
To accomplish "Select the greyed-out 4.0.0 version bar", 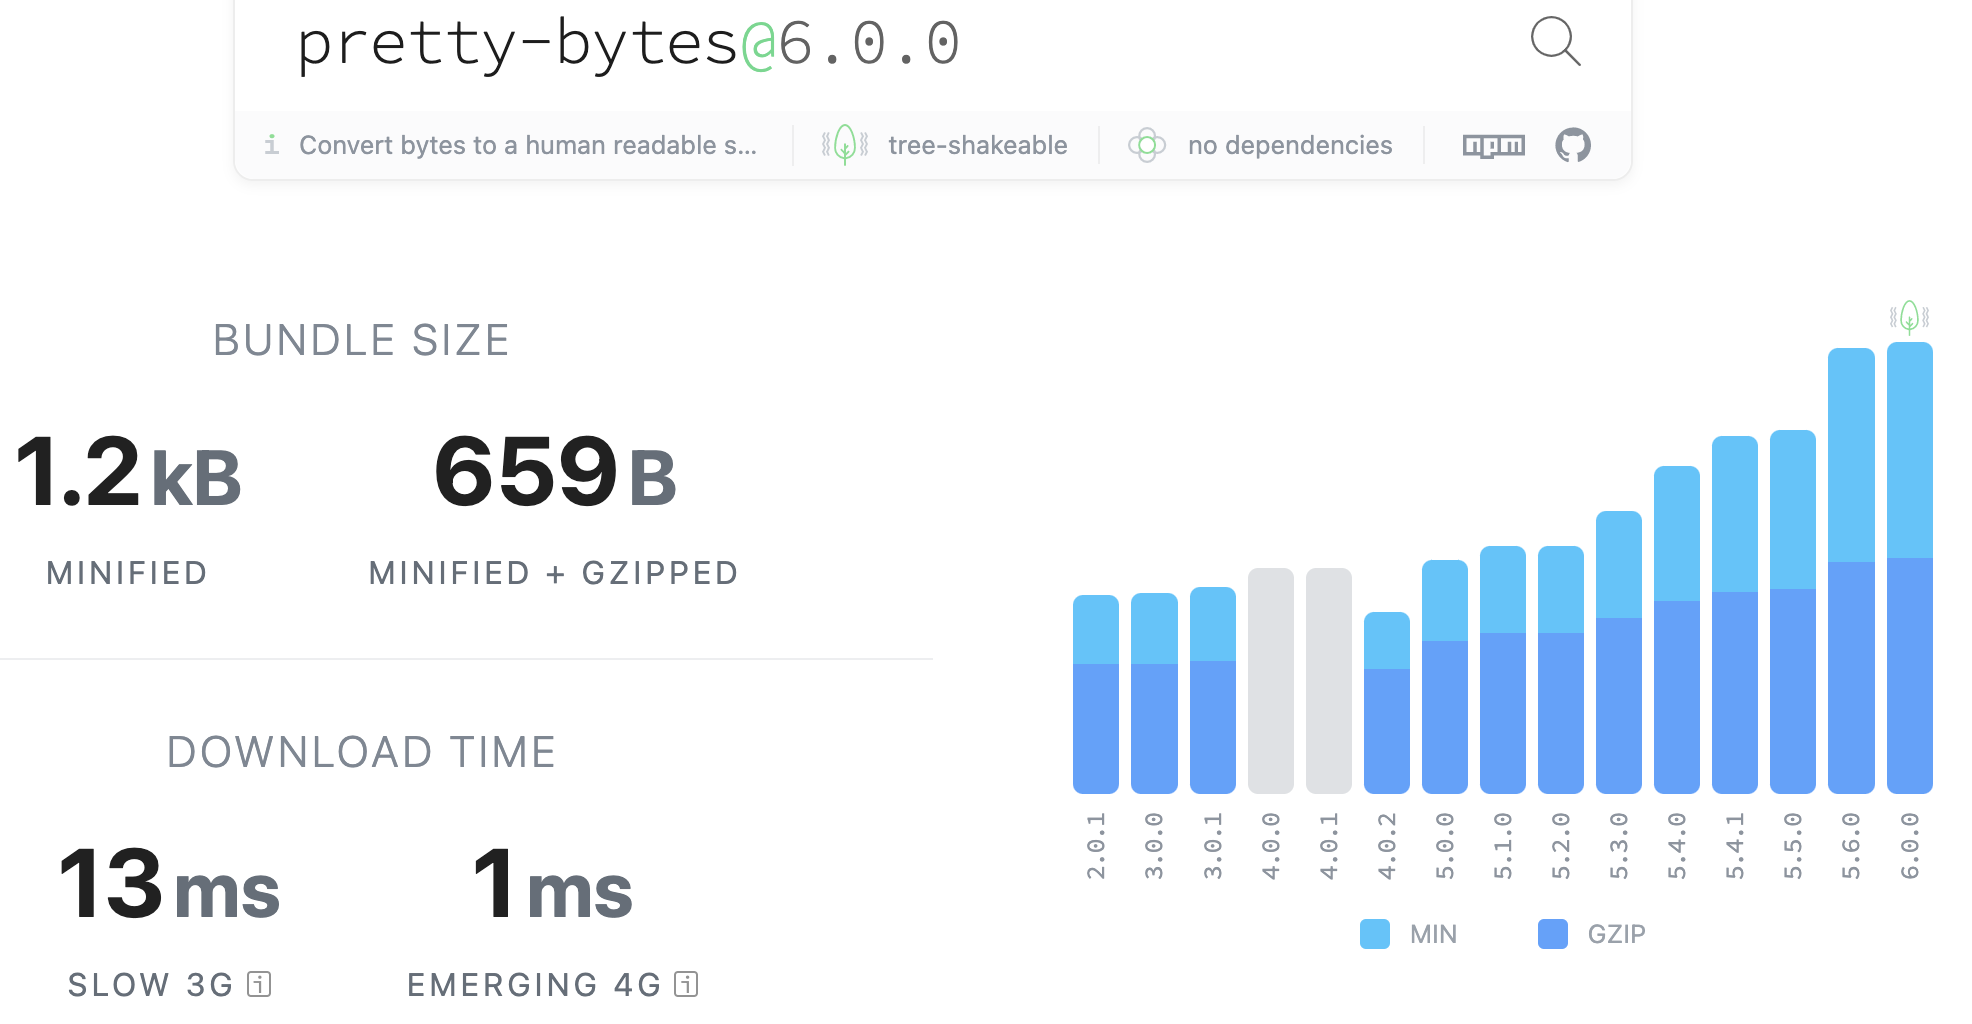I will [x=1271, y=681].
